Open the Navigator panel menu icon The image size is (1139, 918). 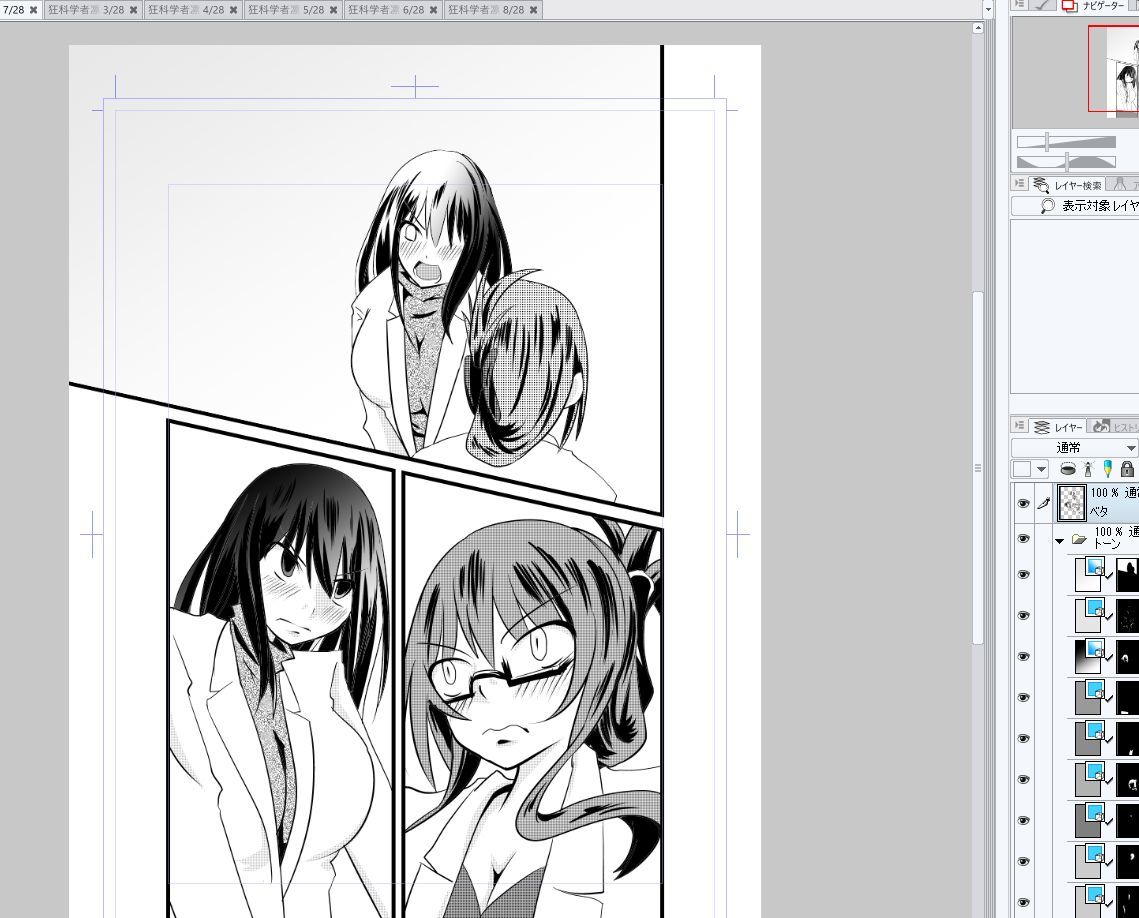1020,5
